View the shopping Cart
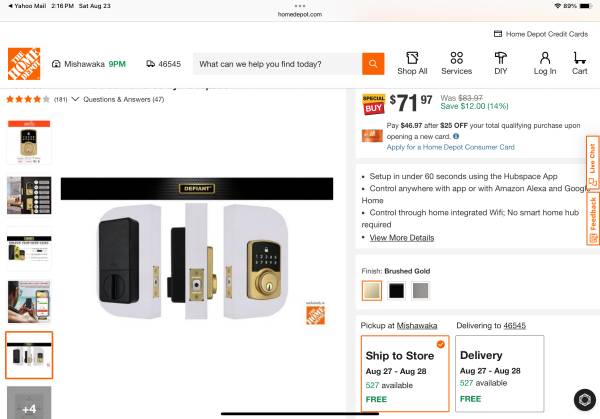 [x=579, y=63]
